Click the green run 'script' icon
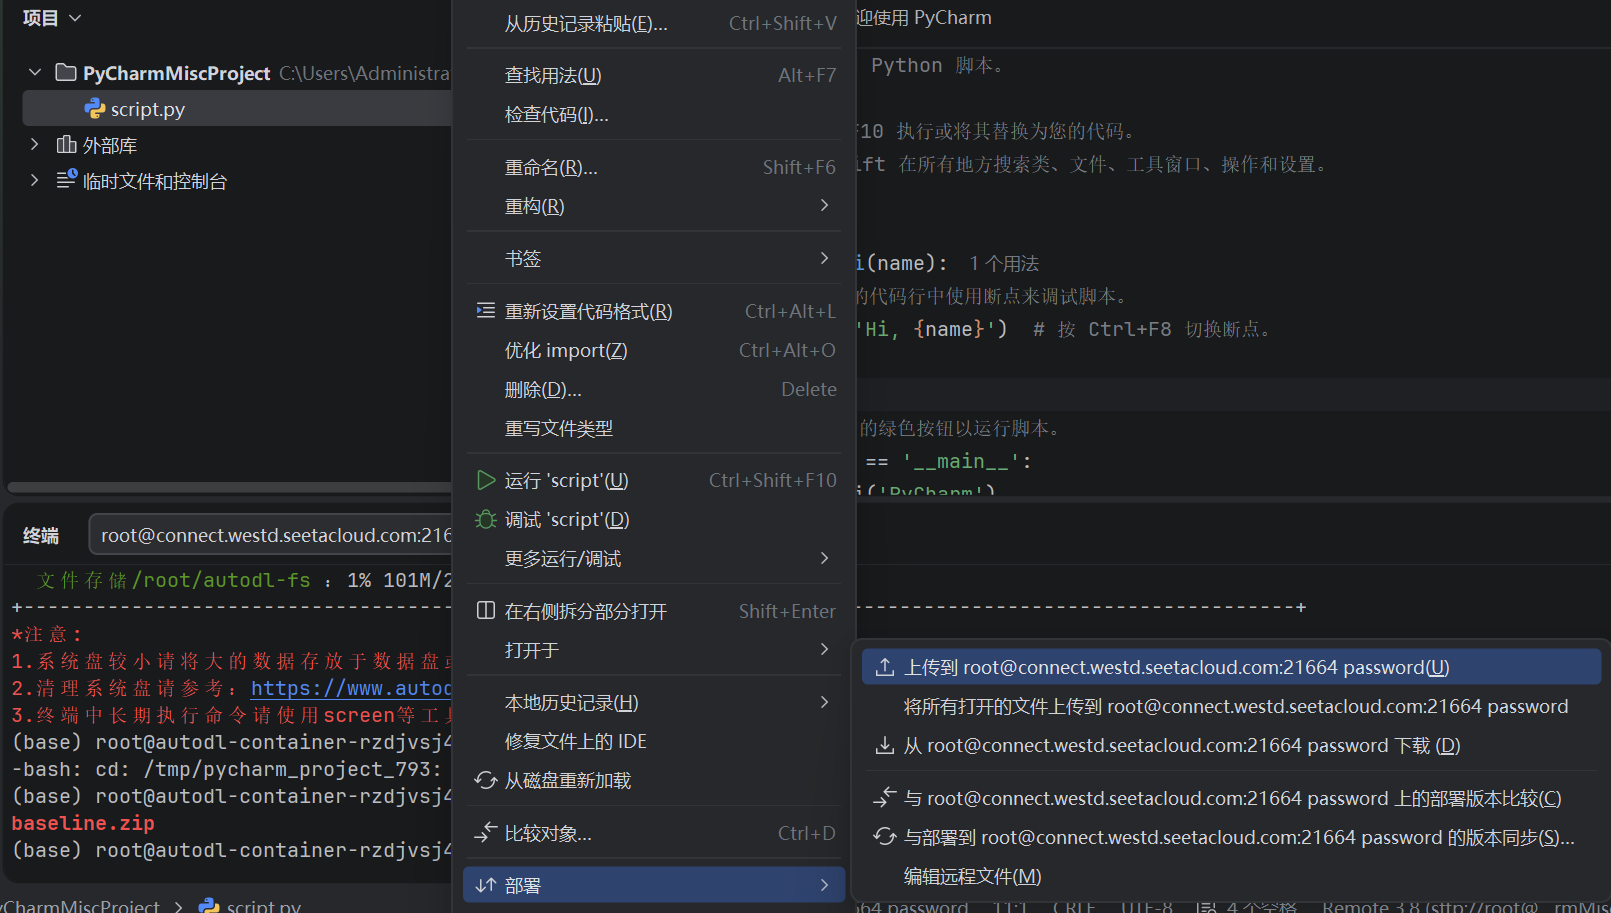Image resolution: width=1611 pixels, height=913 pixels. 486,480
